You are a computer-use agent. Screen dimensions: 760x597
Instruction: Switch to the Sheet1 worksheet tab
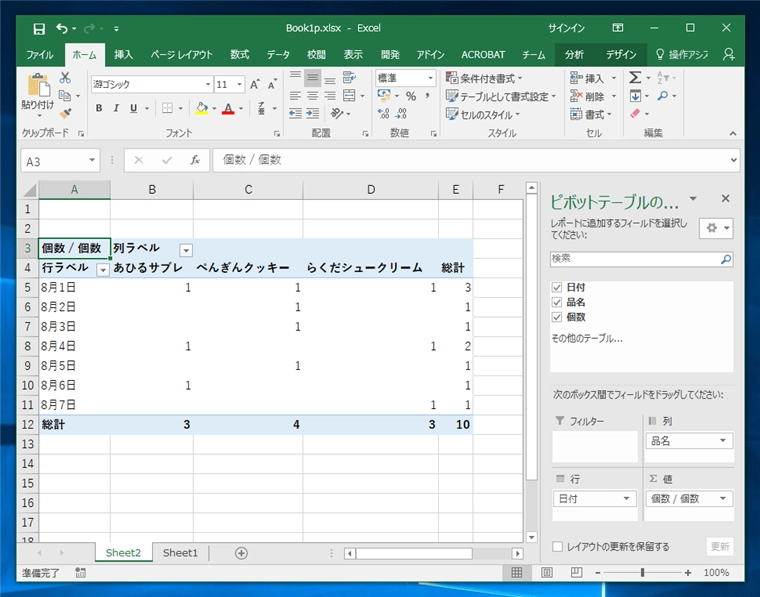180,553
